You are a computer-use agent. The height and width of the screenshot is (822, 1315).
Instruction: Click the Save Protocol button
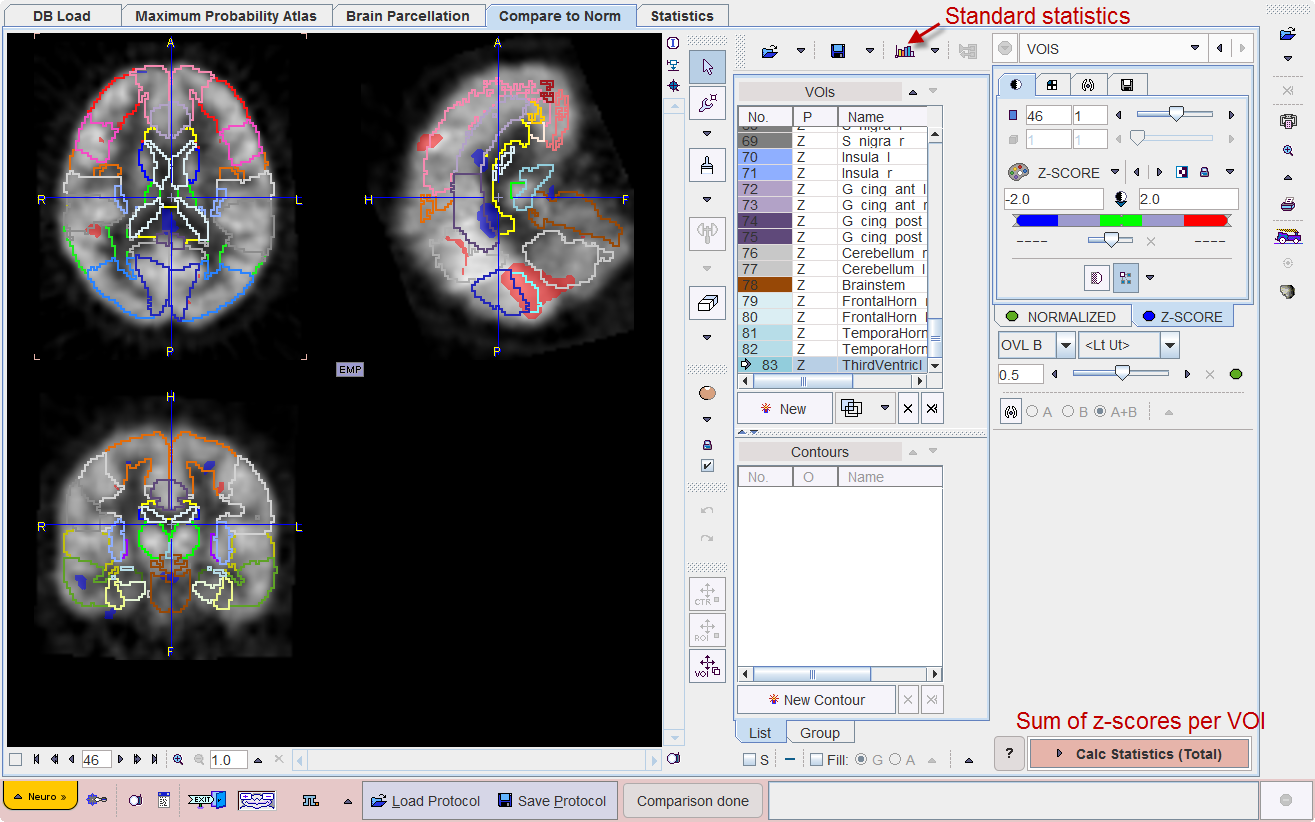coord(552,801)
